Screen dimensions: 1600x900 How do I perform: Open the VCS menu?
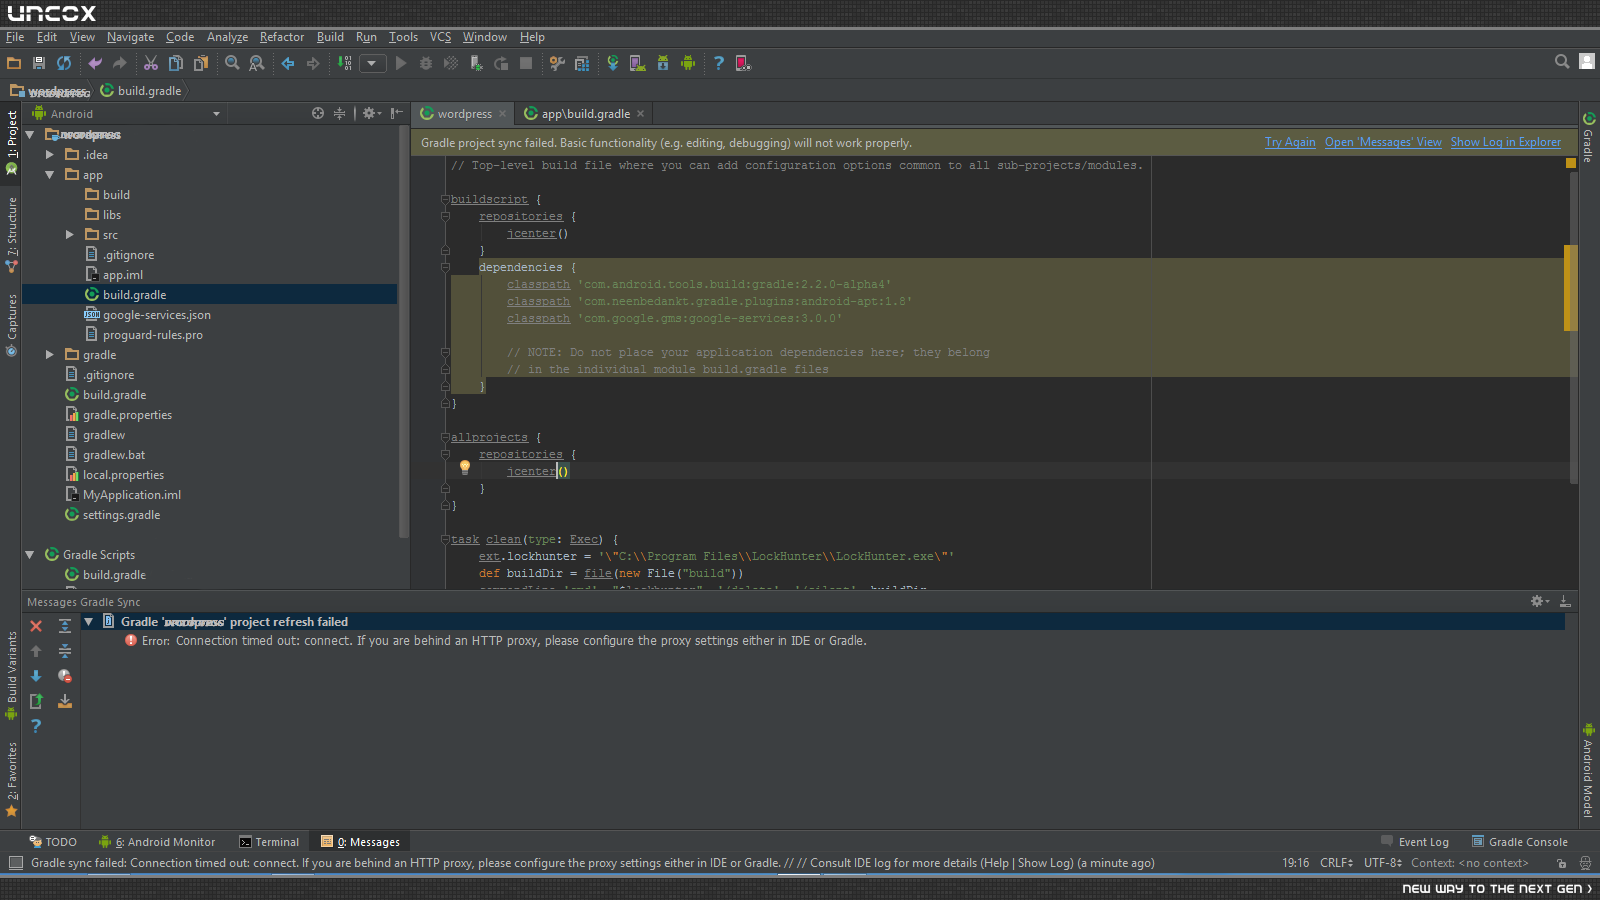click(441, 37)
